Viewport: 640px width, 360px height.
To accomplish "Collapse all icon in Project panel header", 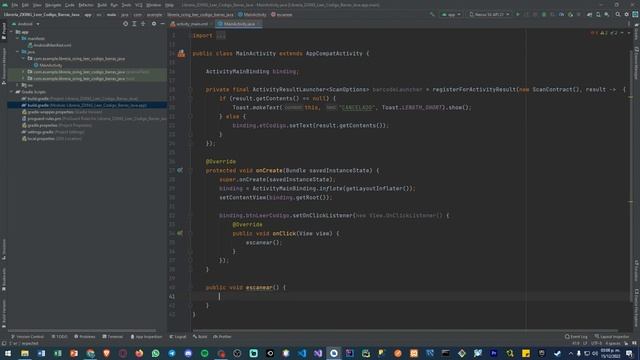I will tap(143, 24).
